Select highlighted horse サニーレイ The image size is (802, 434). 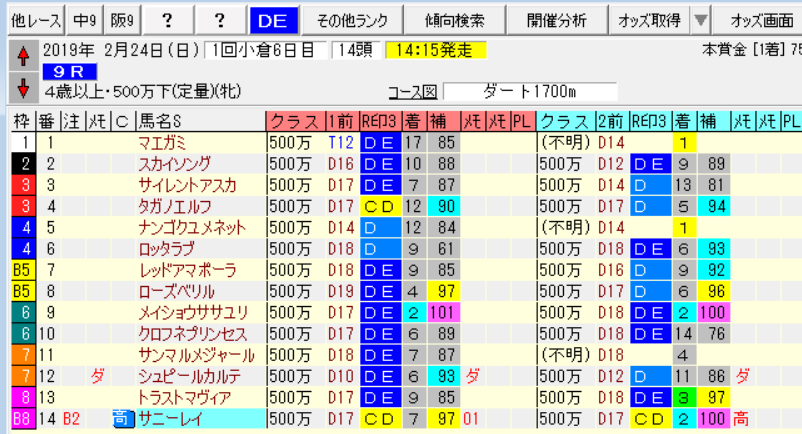pyautogui.click(x=200, y=419)
